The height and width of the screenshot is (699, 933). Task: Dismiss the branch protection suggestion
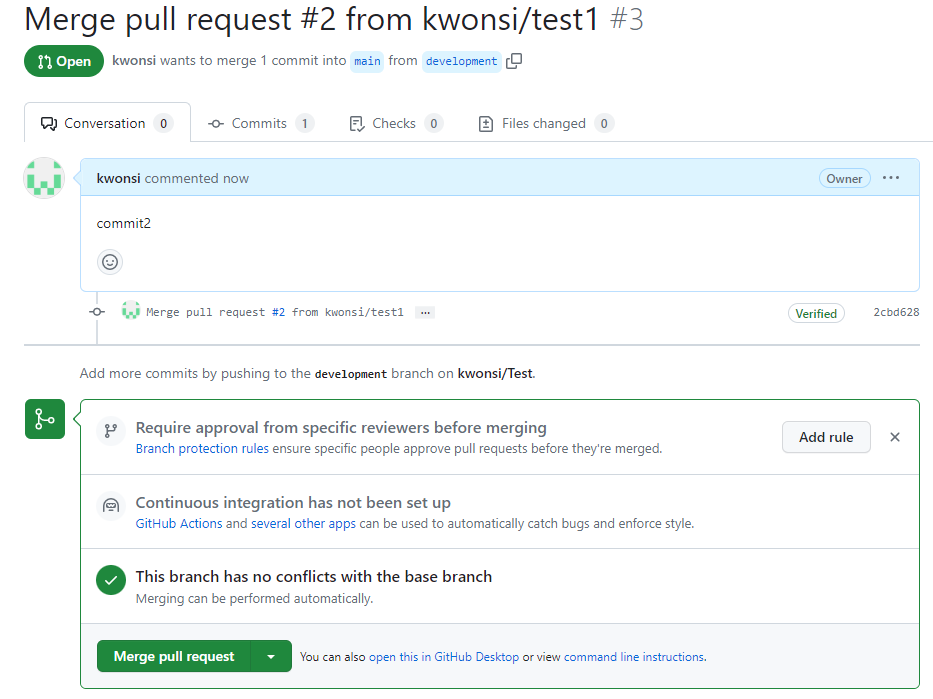click(894, 437)
